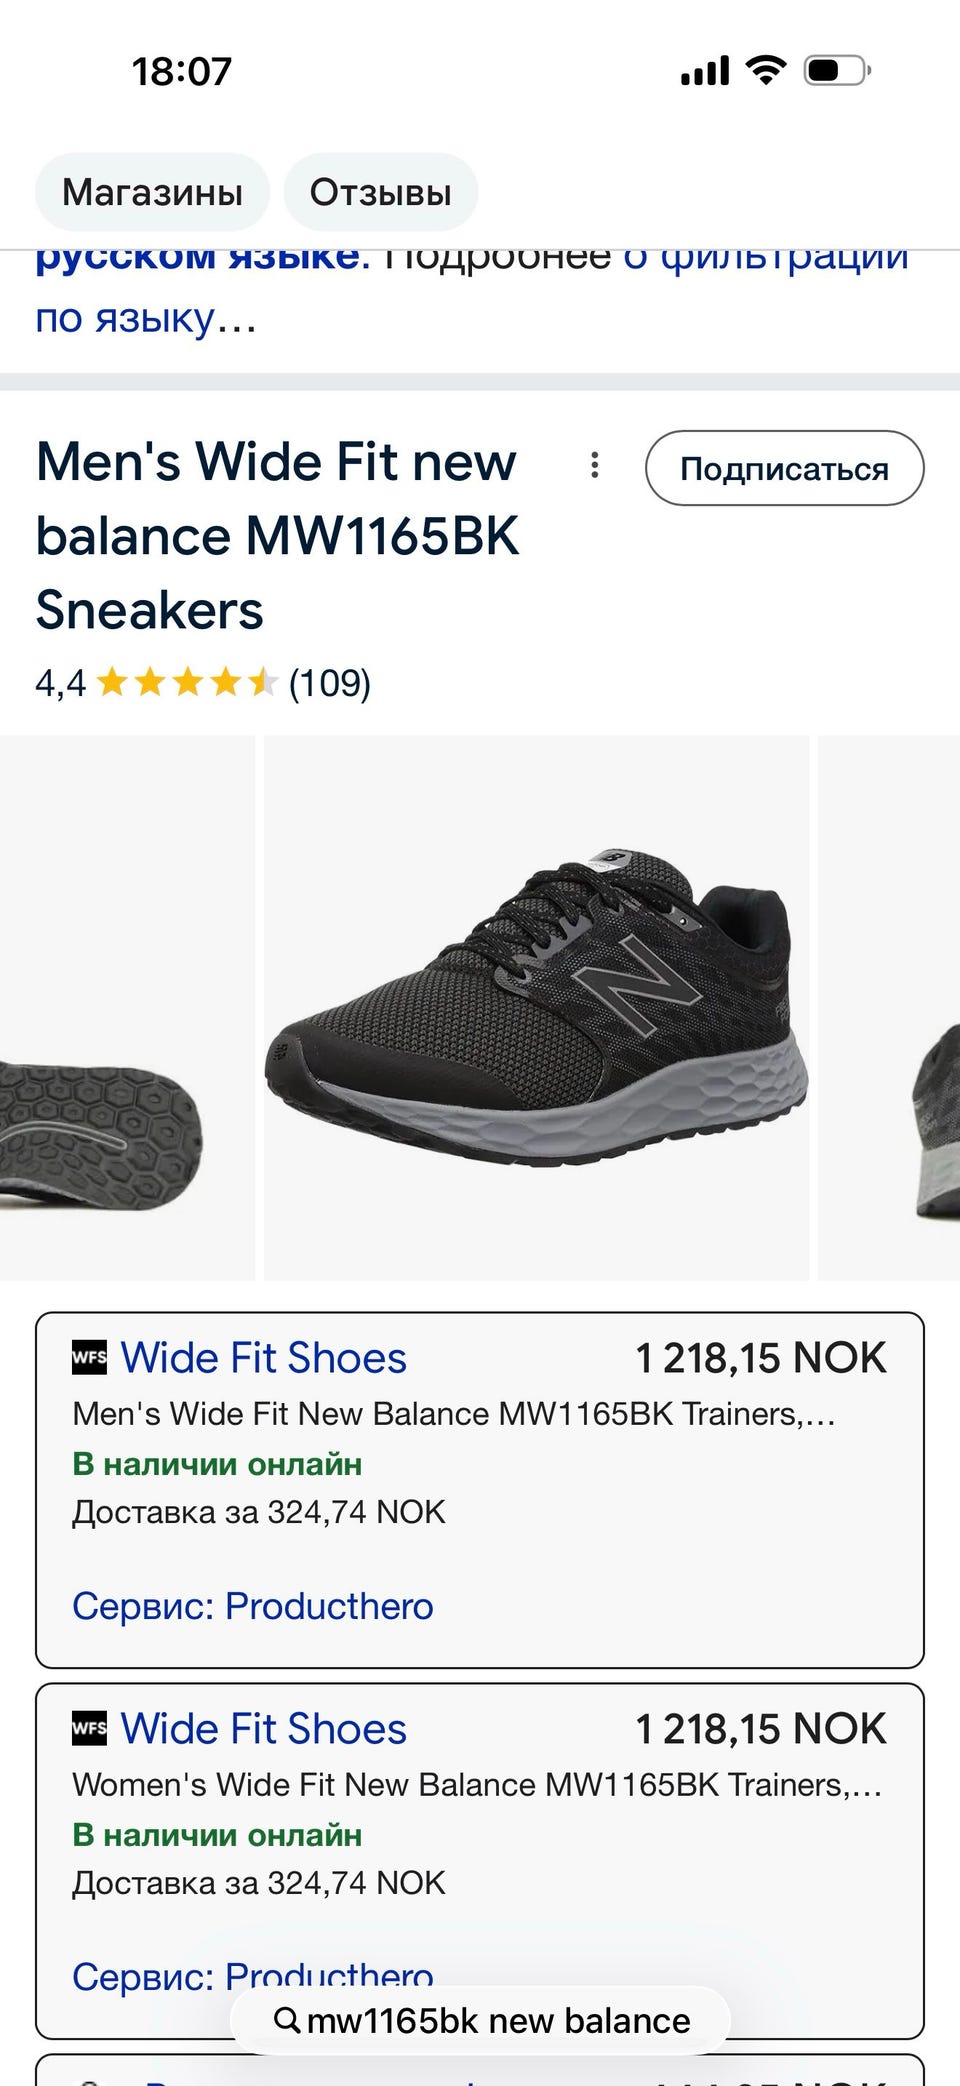View the main black sneaker photo
This screenshot has width=960, height=2086.
tap(536, 1008)
